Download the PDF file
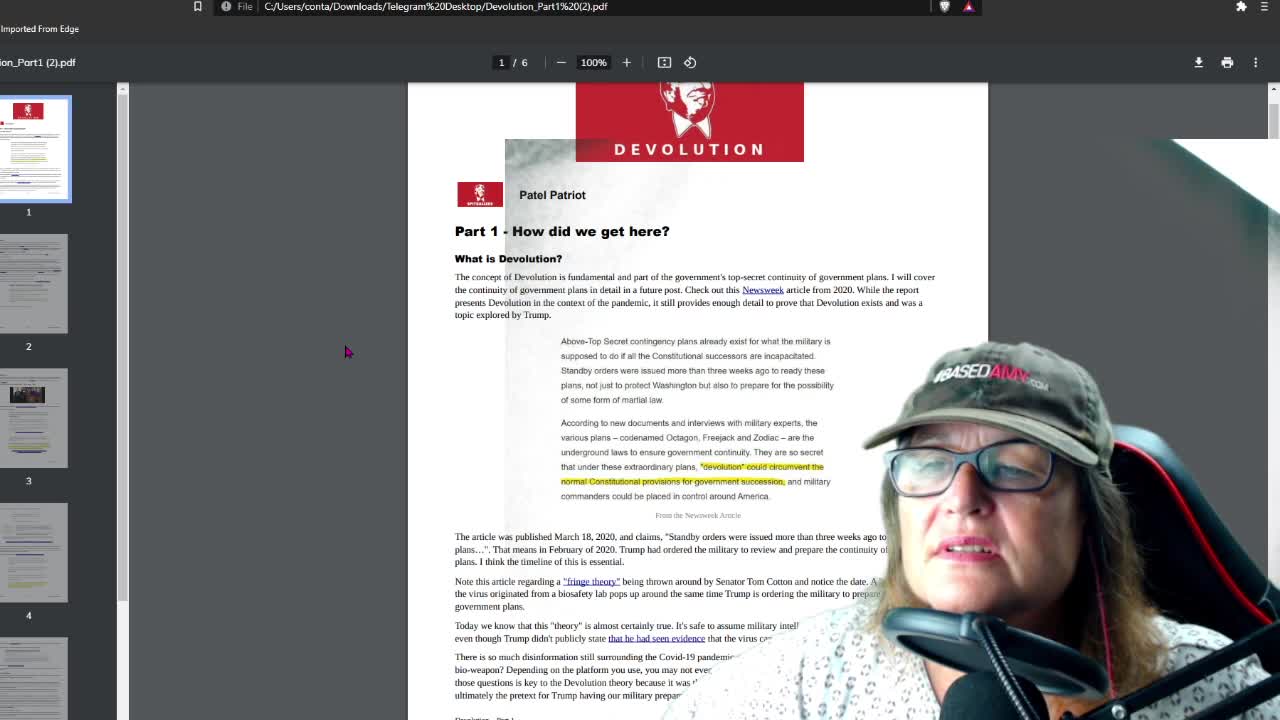The width and height of the screenshot is (1280, 720). tap(1198, 63)
